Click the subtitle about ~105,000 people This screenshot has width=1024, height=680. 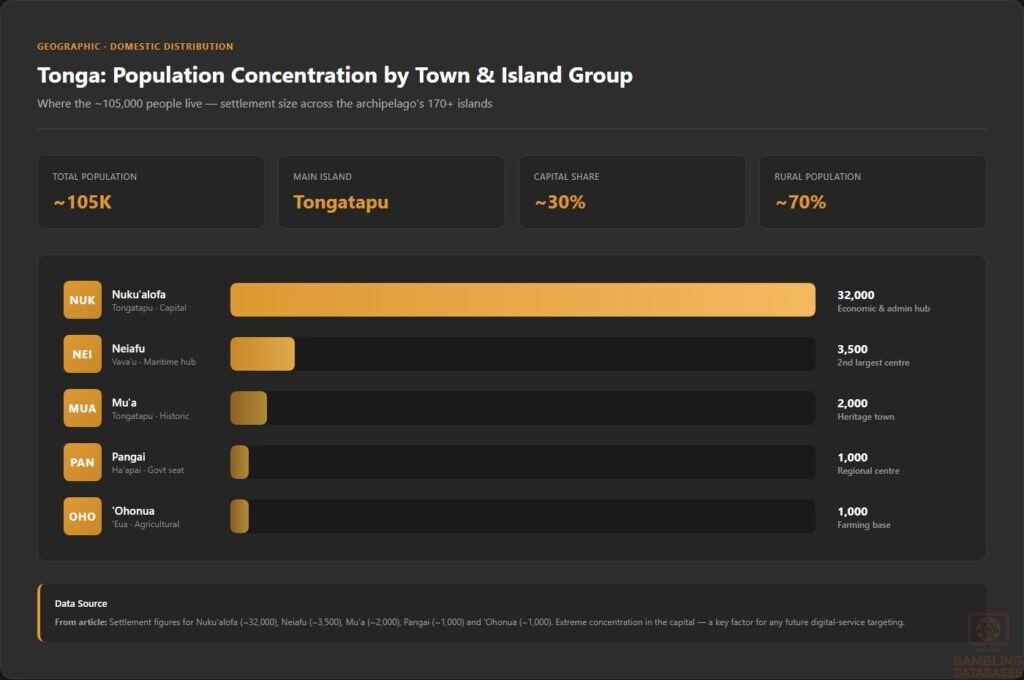point(264,104)
